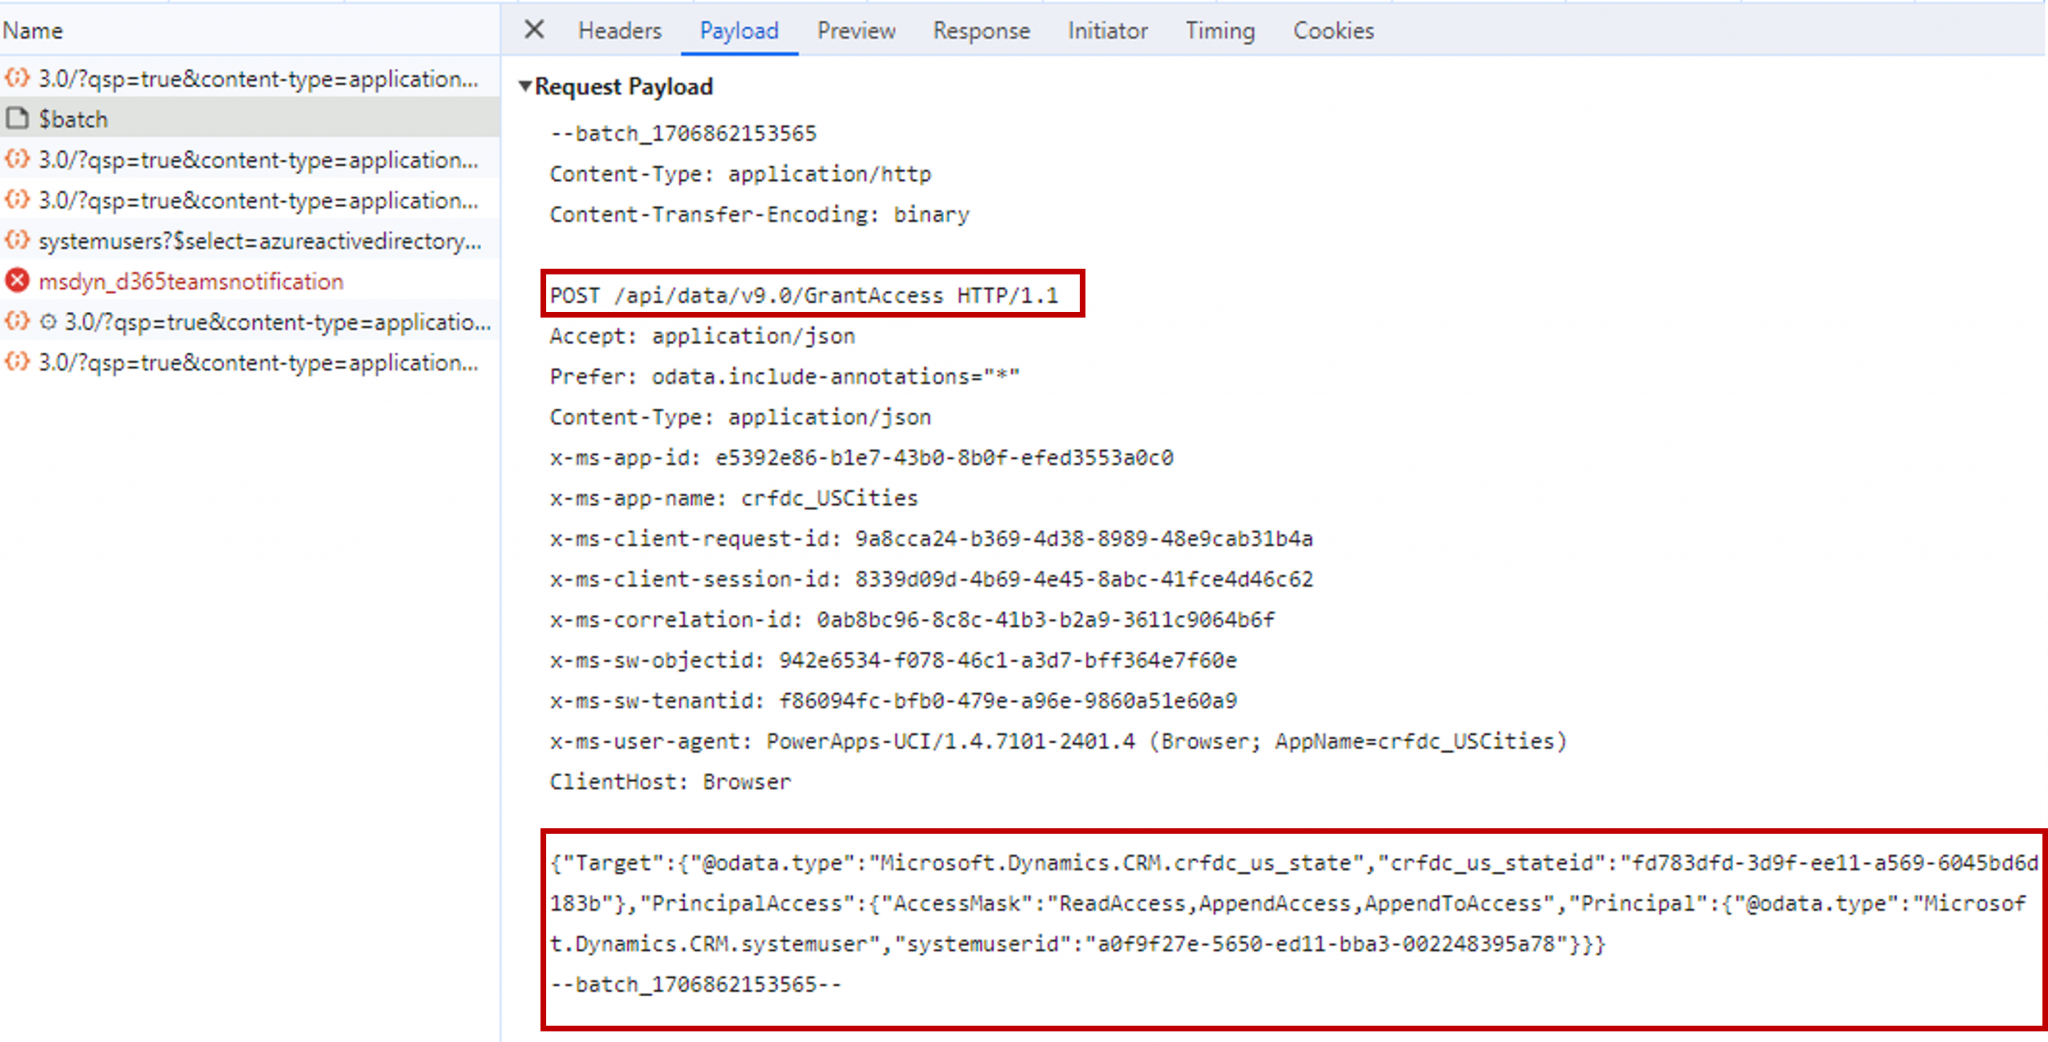This screenshot has height=1042, width=2048.
Task: Switch to the Headers tab
Action: pos(619,30)
